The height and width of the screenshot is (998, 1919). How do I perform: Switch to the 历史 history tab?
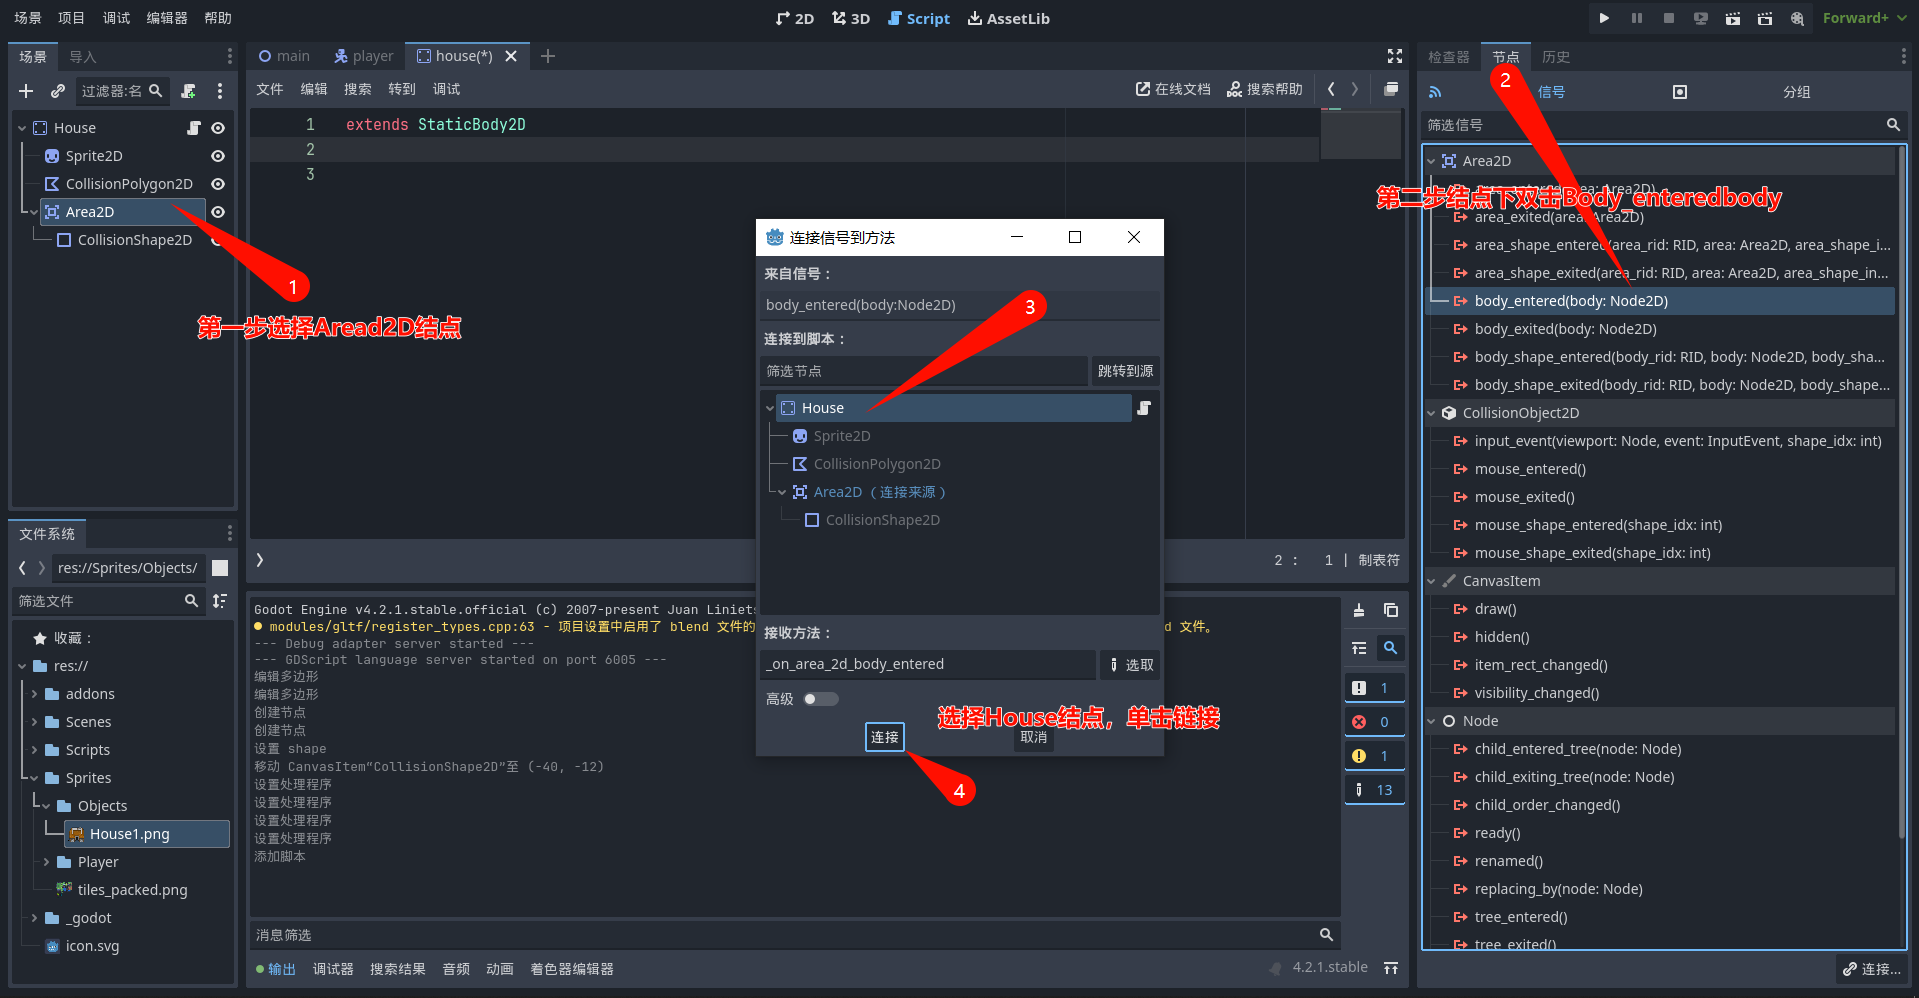(1556, 57)
